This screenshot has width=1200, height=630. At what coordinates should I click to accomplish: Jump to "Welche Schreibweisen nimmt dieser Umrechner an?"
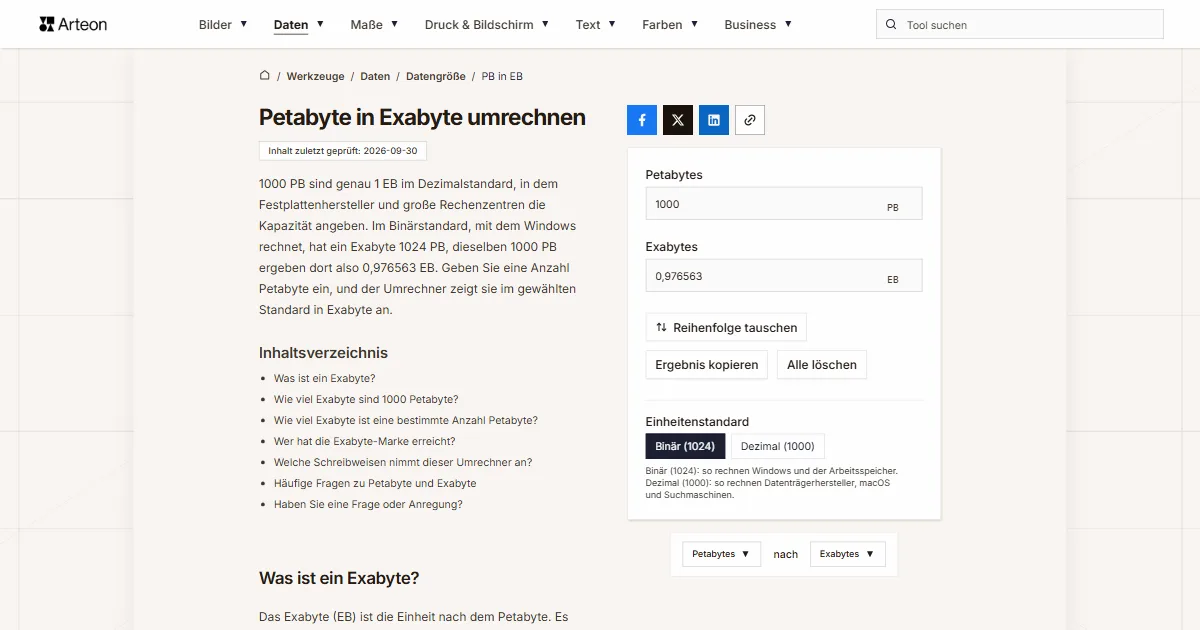pyautogui.click(x=403, y=462)
